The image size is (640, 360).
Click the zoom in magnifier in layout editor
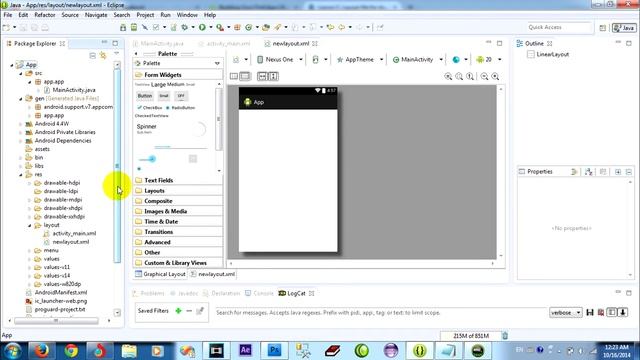click(496, 76)
